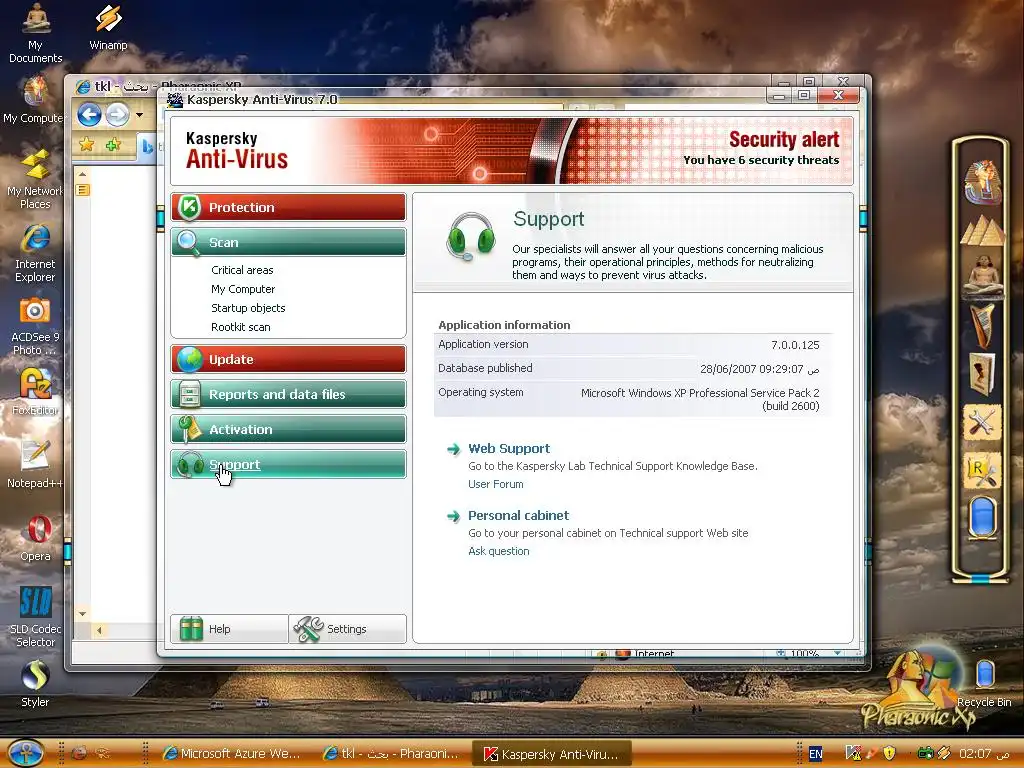Click the Database published date value
The image size is (1024, 768).
pyautogui.click(x=760, y=369)
